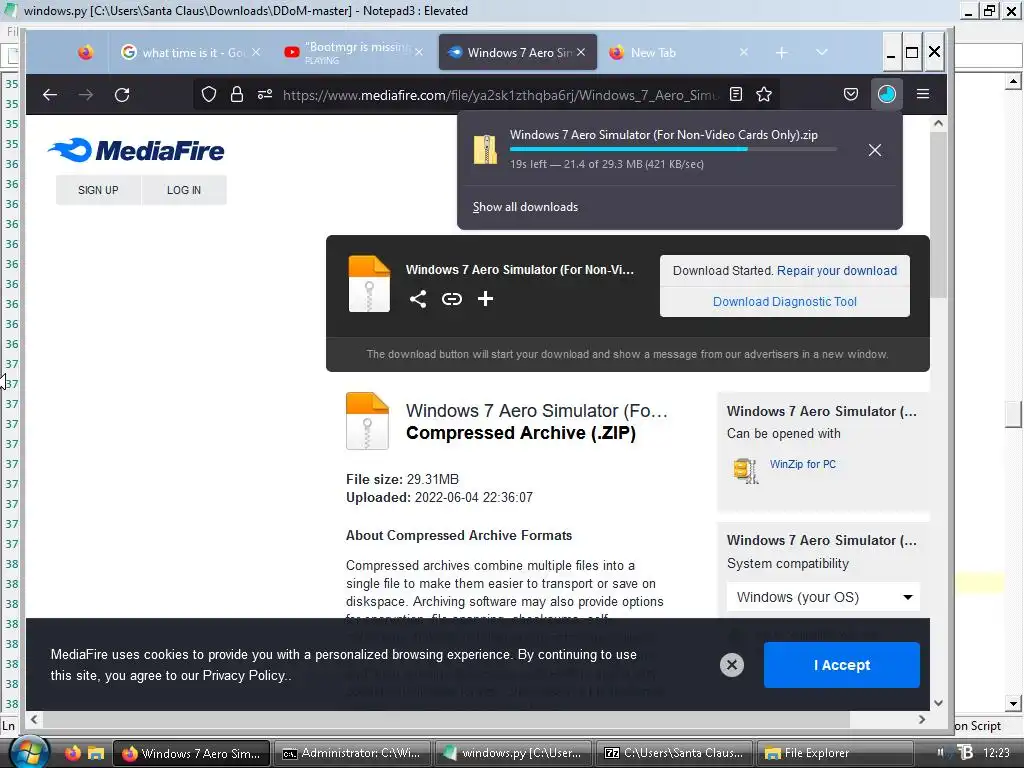Screen dimensions: 1024x768
Task: Open a new tab with the plus button
Action: pyautogui.click(x=782, y=53)
